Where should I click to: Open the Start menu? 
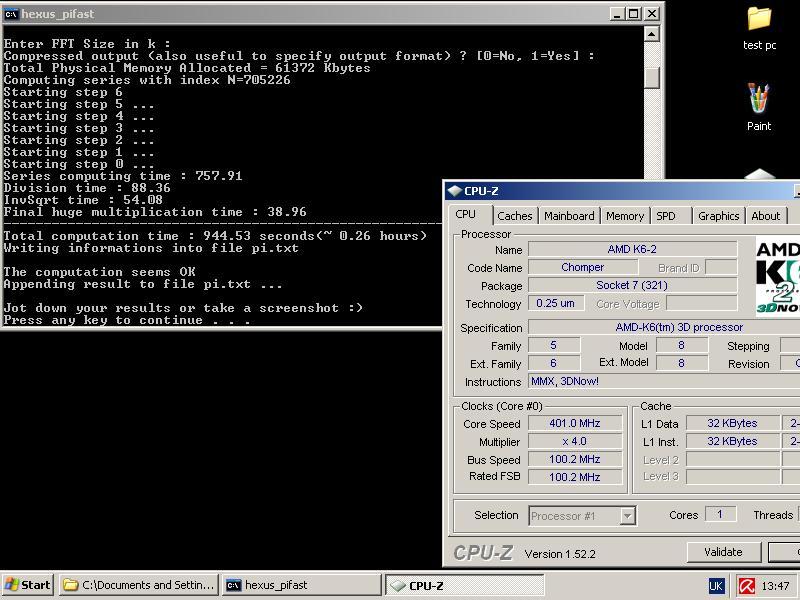28,585
